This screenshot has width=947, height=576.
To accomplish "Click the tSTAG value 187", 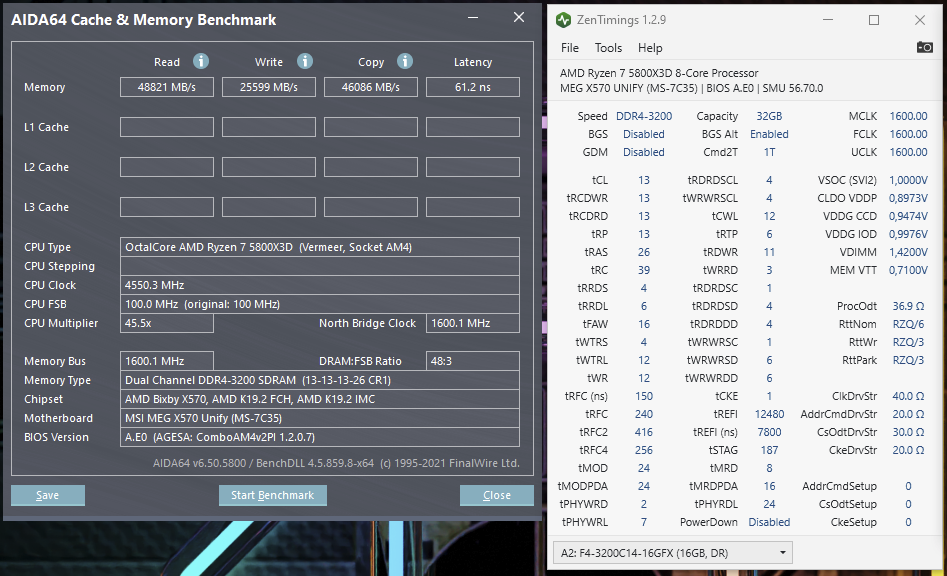I will point(769,450).
